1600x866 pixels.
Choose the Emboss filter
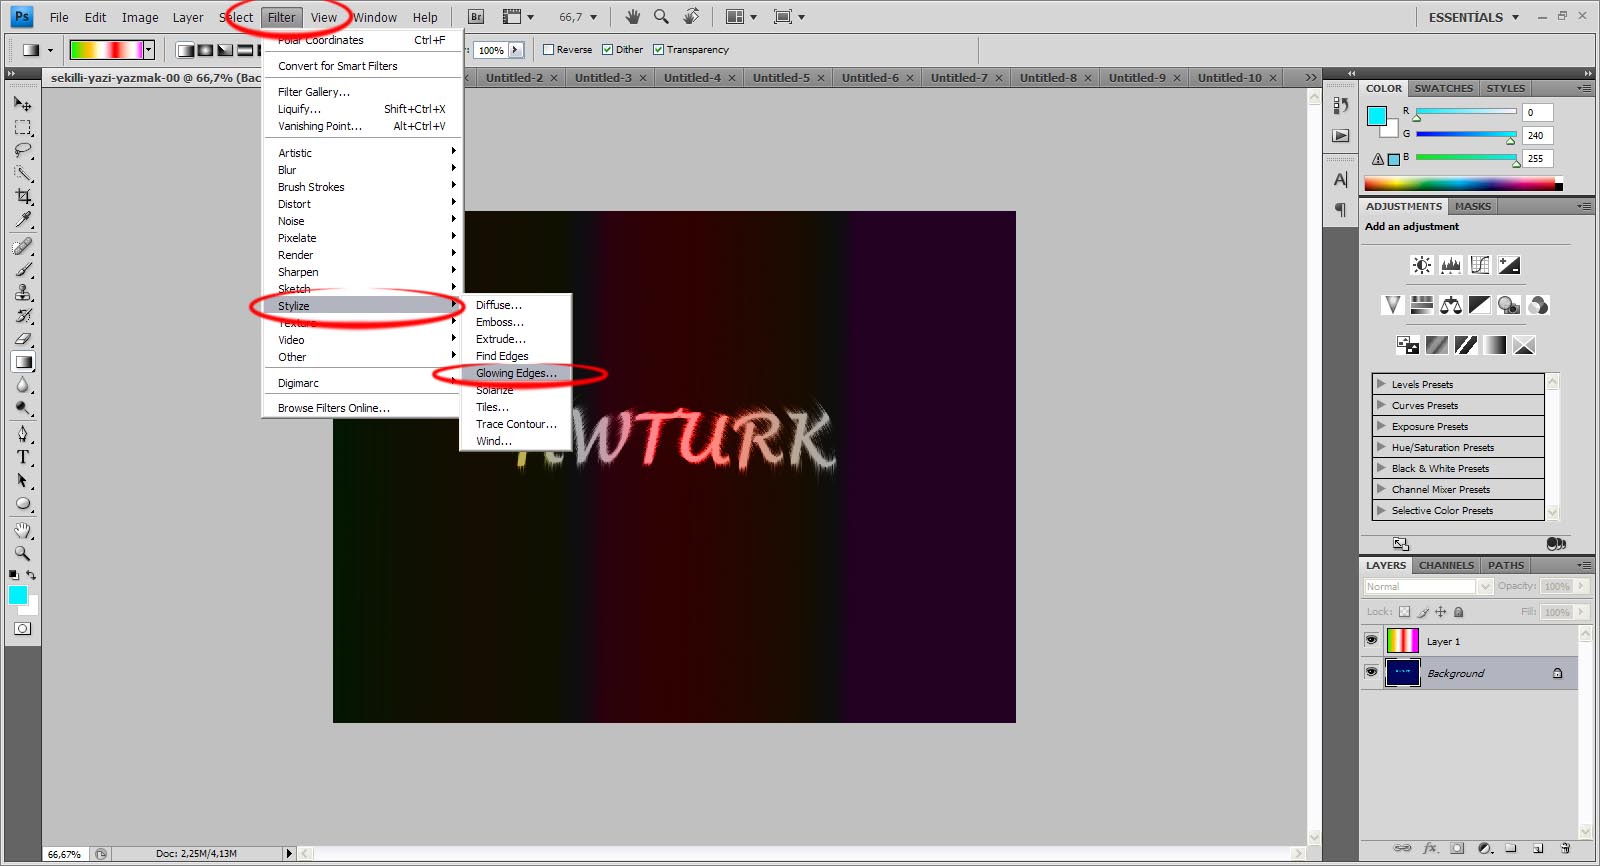(516, 322)
